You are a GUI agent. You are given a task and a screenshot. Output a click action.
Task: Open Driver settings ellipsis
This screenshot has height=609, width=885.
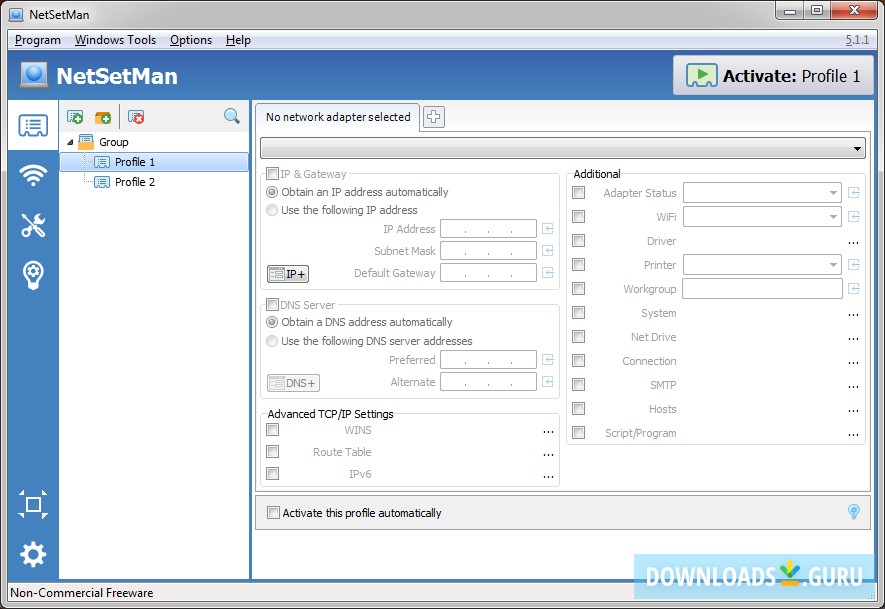853,242
